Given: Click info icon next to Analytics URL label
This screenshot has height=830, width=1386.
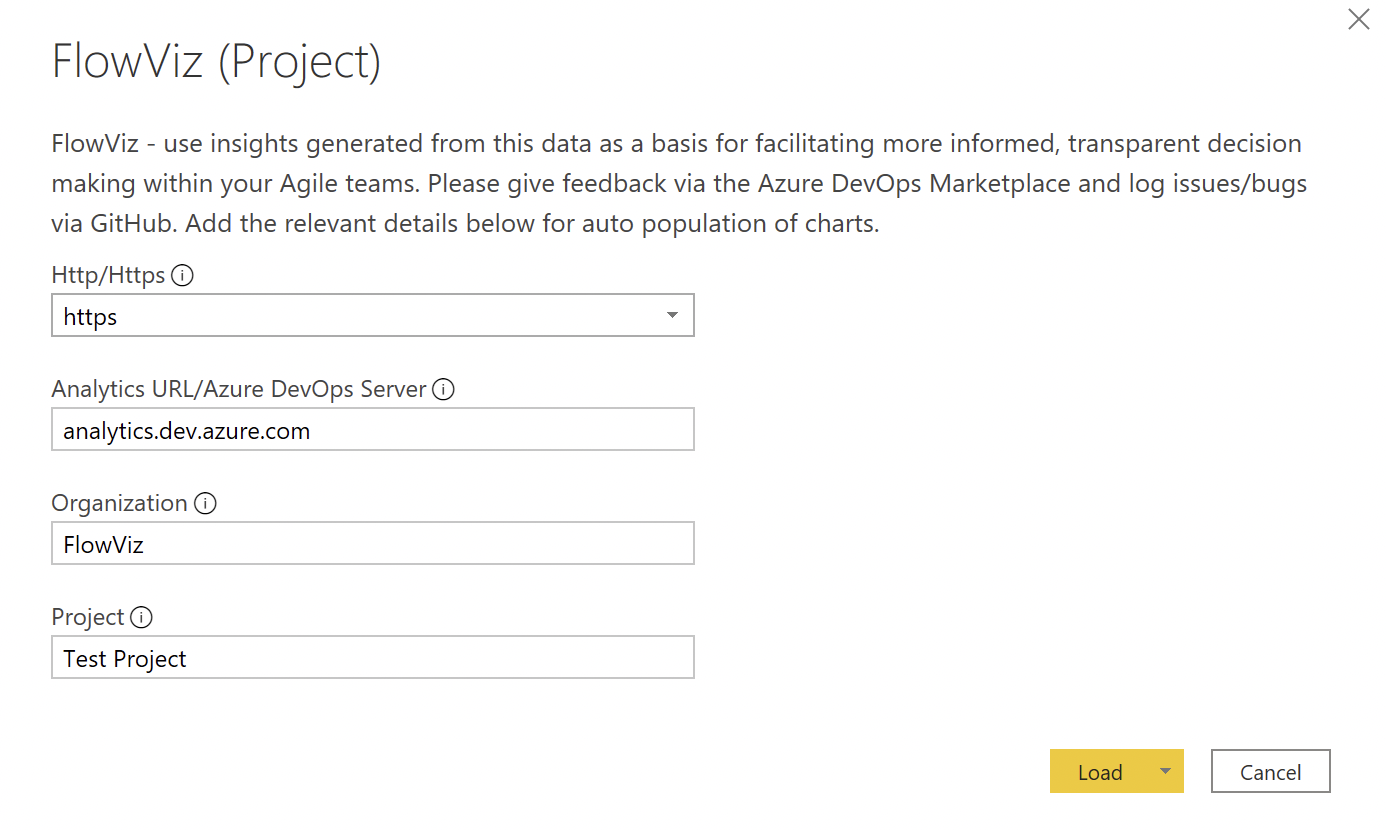Looking at the screenshot, I should [x=443, y=389].
